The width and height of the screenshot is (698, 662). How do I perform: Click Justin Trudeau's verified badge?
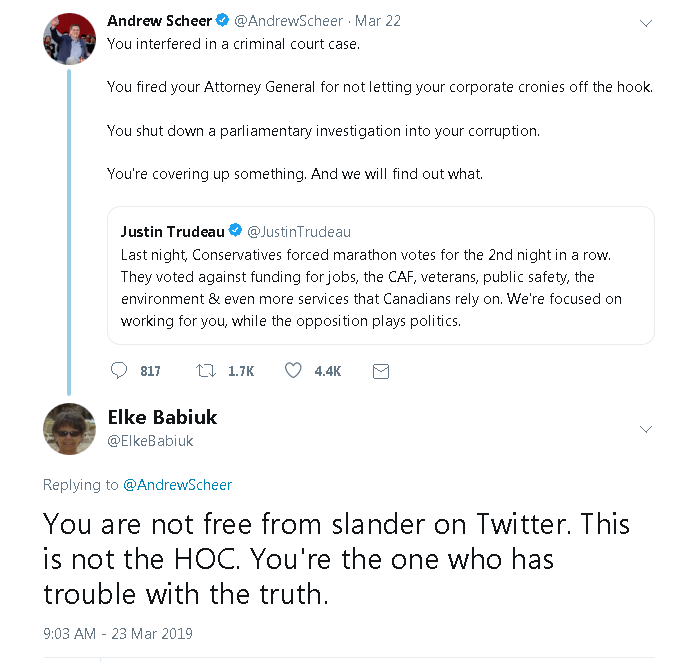click(x=235, y=231)
